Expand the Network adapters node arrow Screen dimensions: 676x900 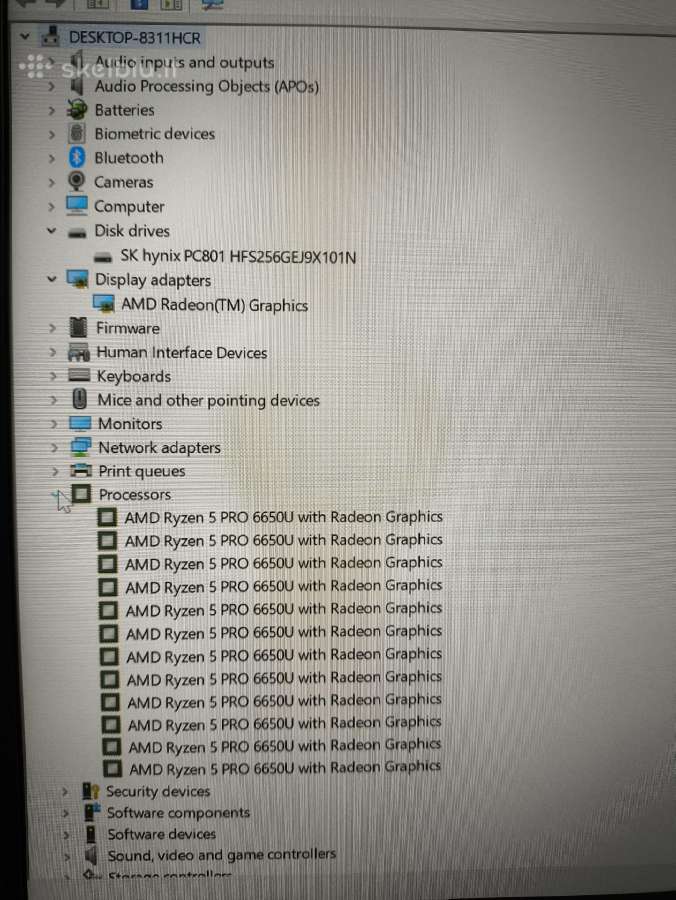pyautogui.click(x=55, y=447)
